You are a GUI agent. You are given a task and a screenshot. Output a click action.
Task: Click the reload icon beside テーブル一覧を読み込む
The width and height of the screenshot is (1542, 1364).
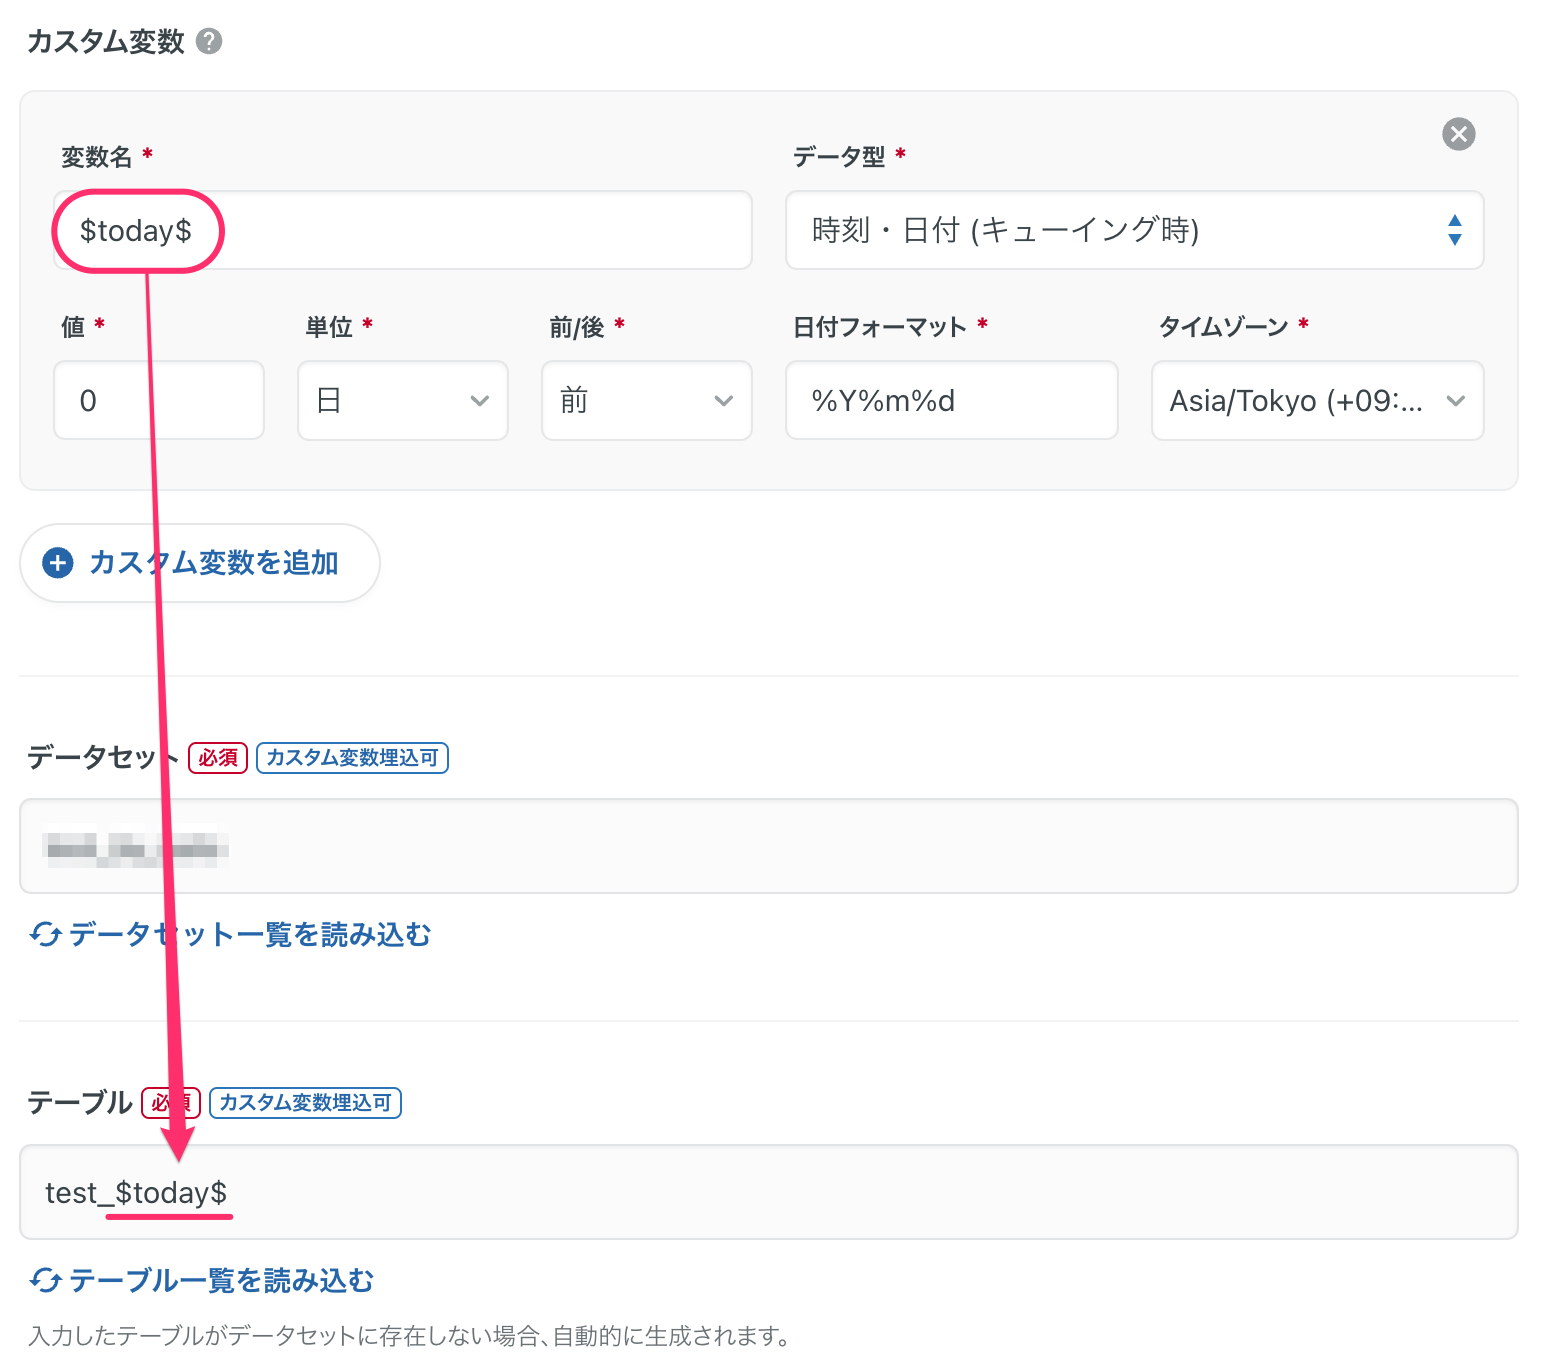pos(46,1281)
